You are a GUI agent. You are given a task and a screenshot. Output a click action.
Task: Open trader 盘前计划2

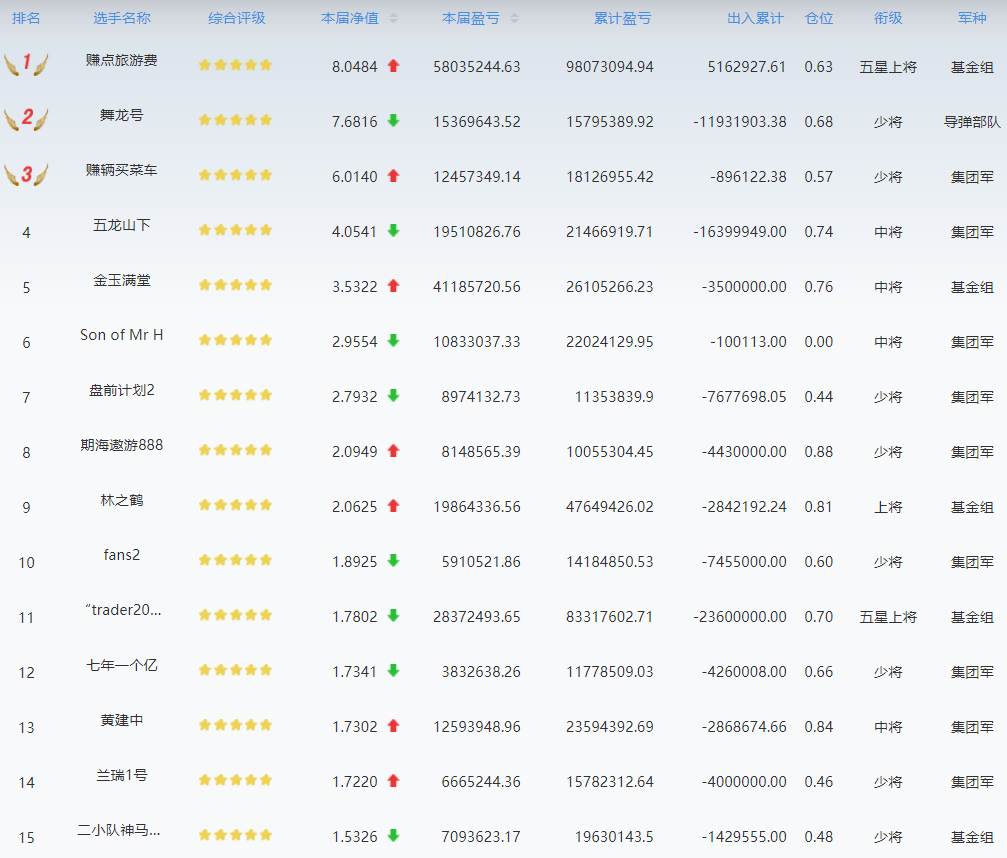tap(121, 390)
